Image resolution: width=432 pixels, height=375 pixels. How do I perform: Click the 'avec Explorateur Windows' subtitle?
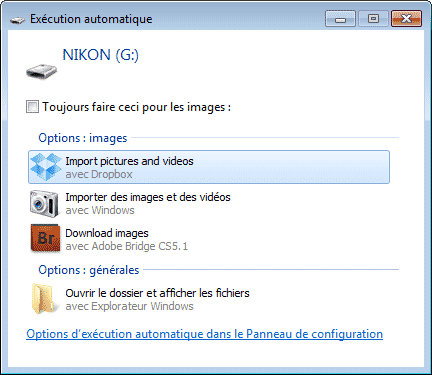129,306
